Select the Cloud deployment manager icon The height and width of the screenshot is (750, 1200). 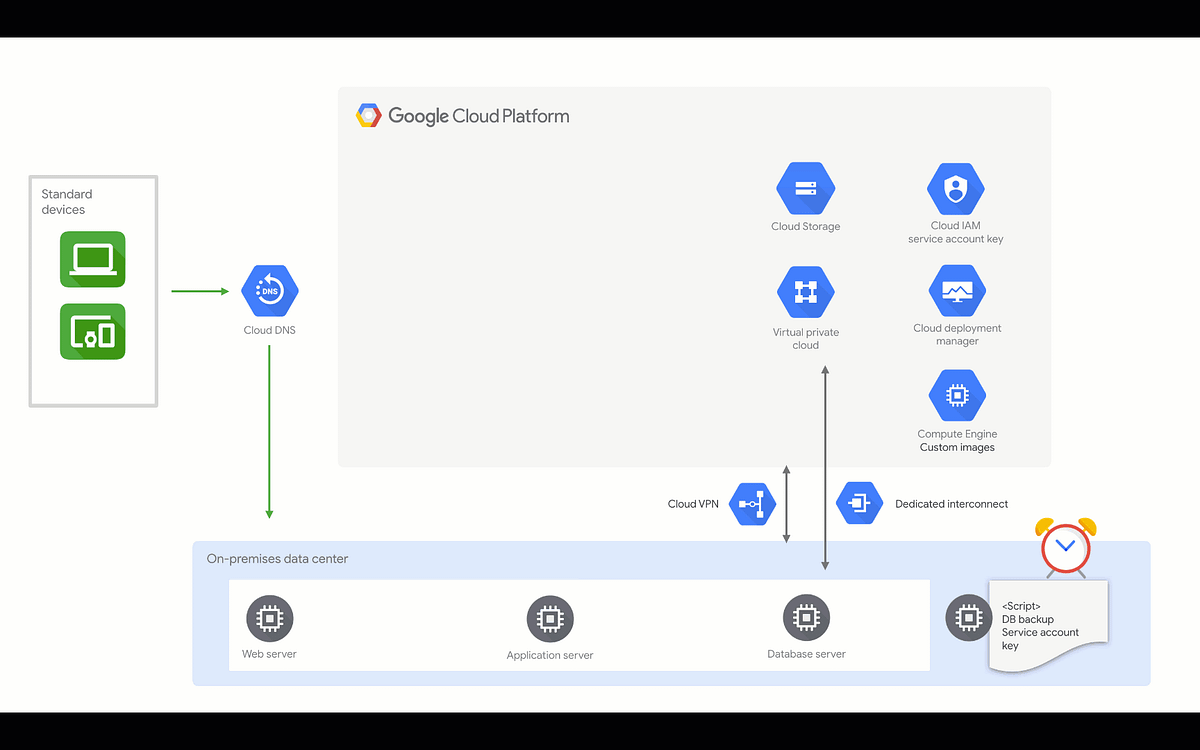(x=956, y=291)
